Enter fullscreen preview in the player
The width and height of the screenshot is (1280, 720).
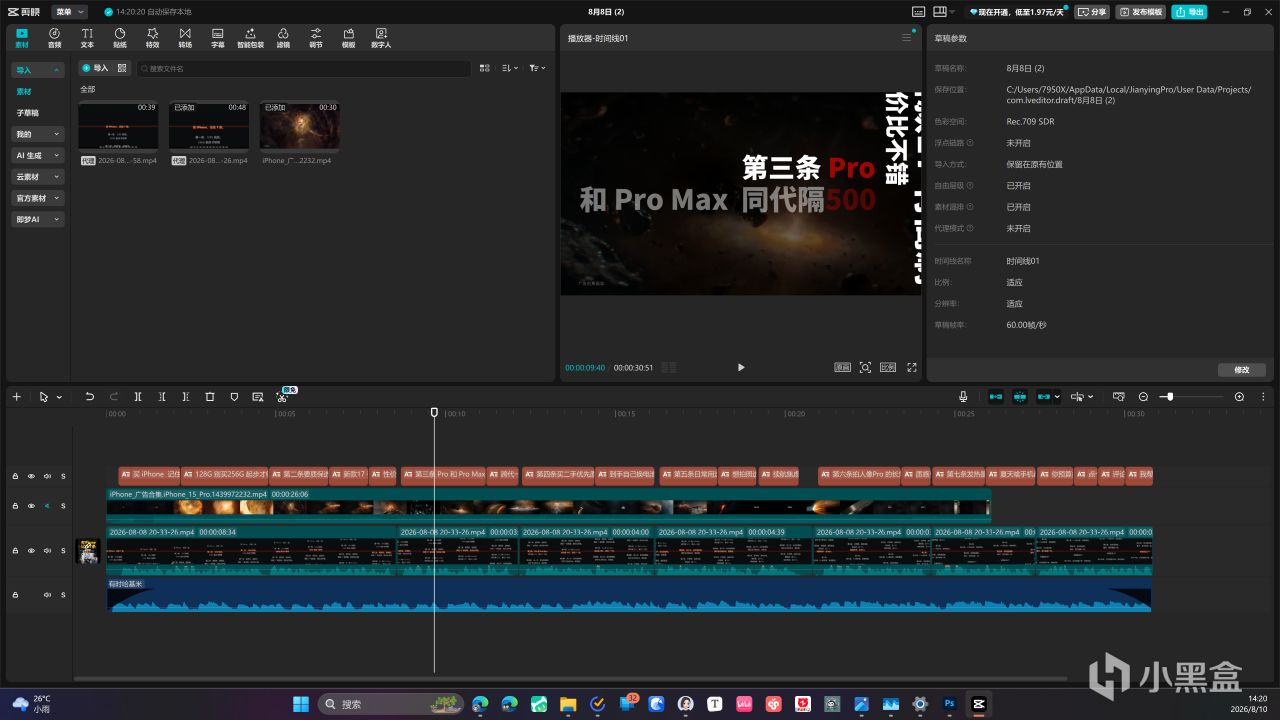click(912, 367)
